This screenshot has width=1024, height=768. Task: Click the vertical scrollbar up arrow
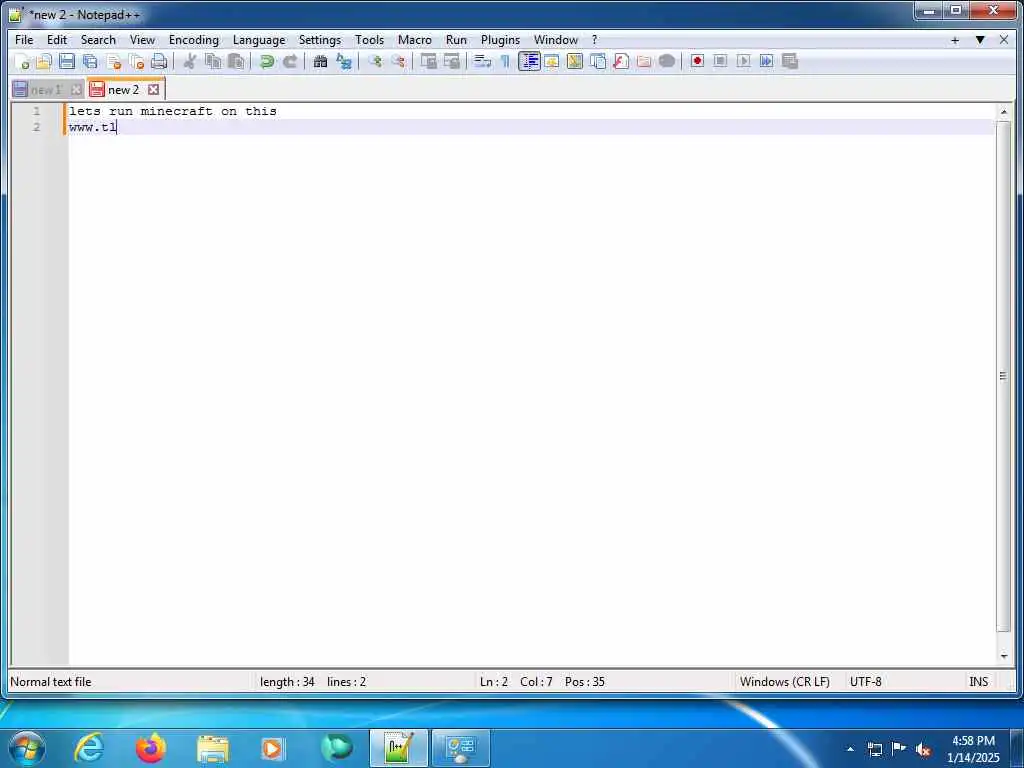point(1004,112)
